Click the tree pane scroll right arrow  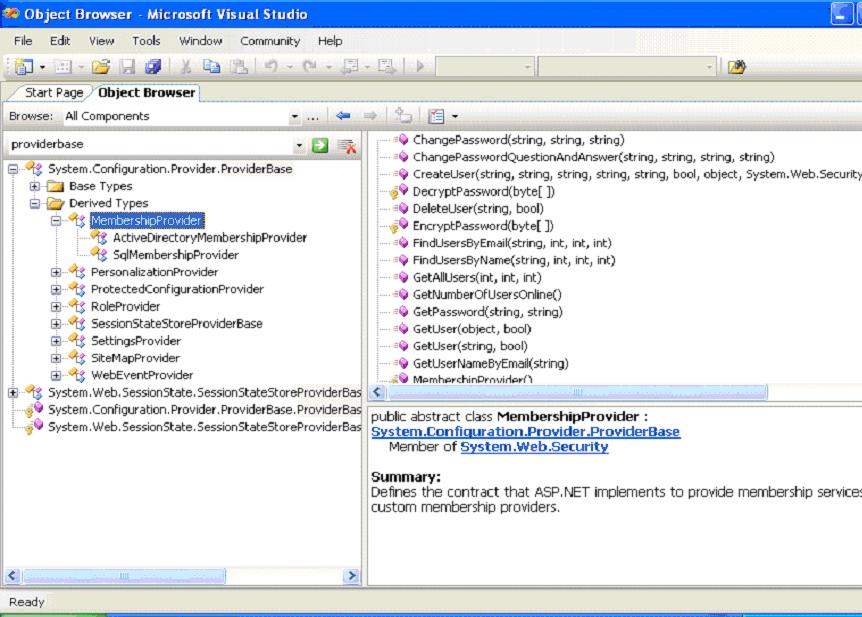(x=351, y=576)
